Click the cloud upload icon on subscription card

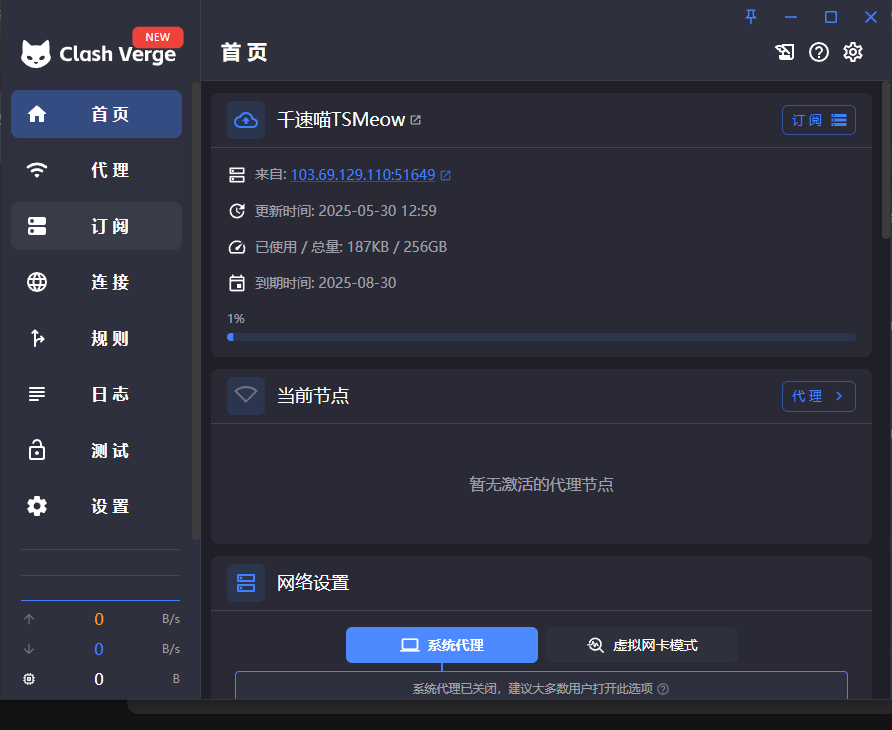(246, 120)
